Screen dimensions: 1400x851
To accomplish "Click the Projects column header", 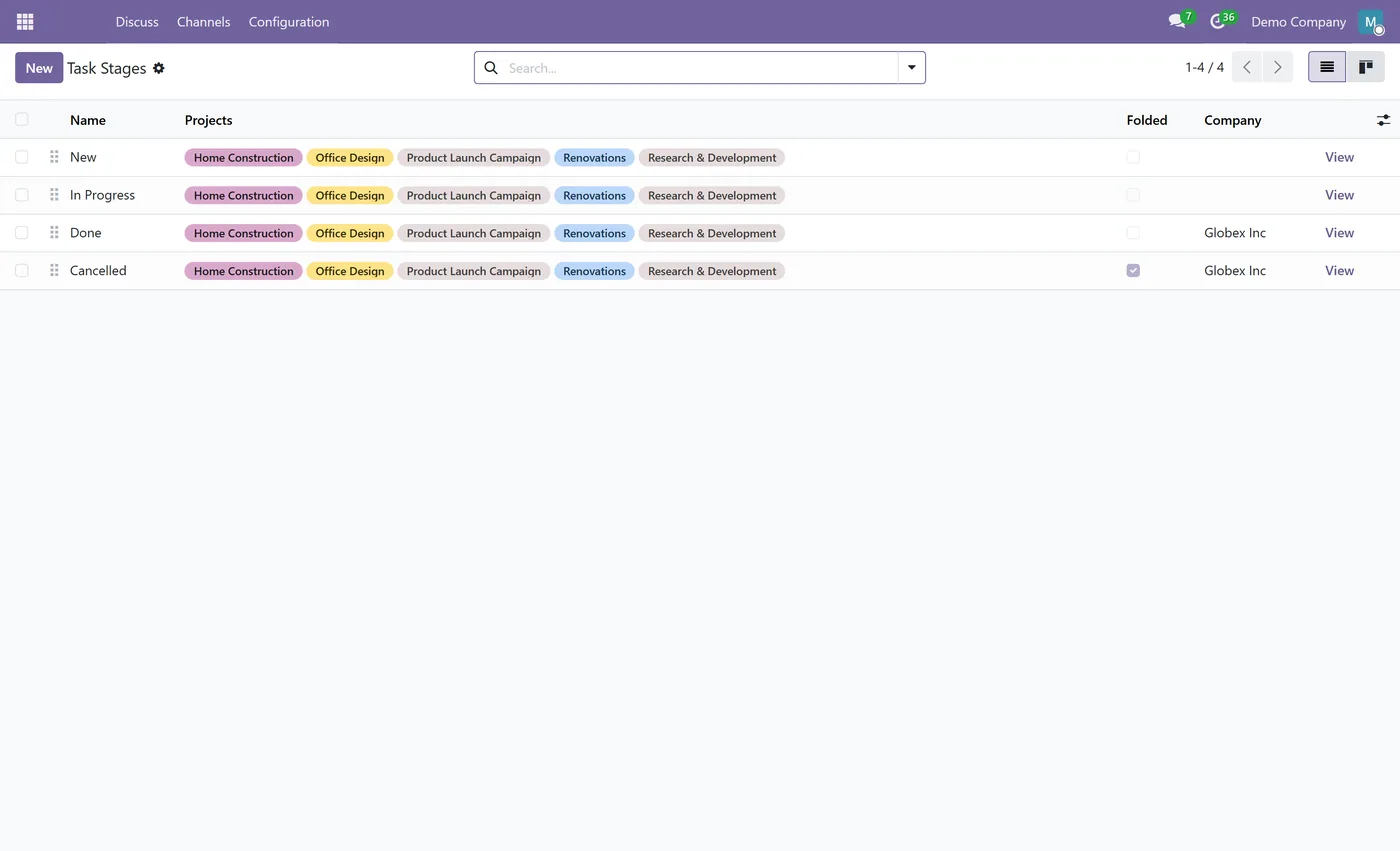I will [208, 120].
